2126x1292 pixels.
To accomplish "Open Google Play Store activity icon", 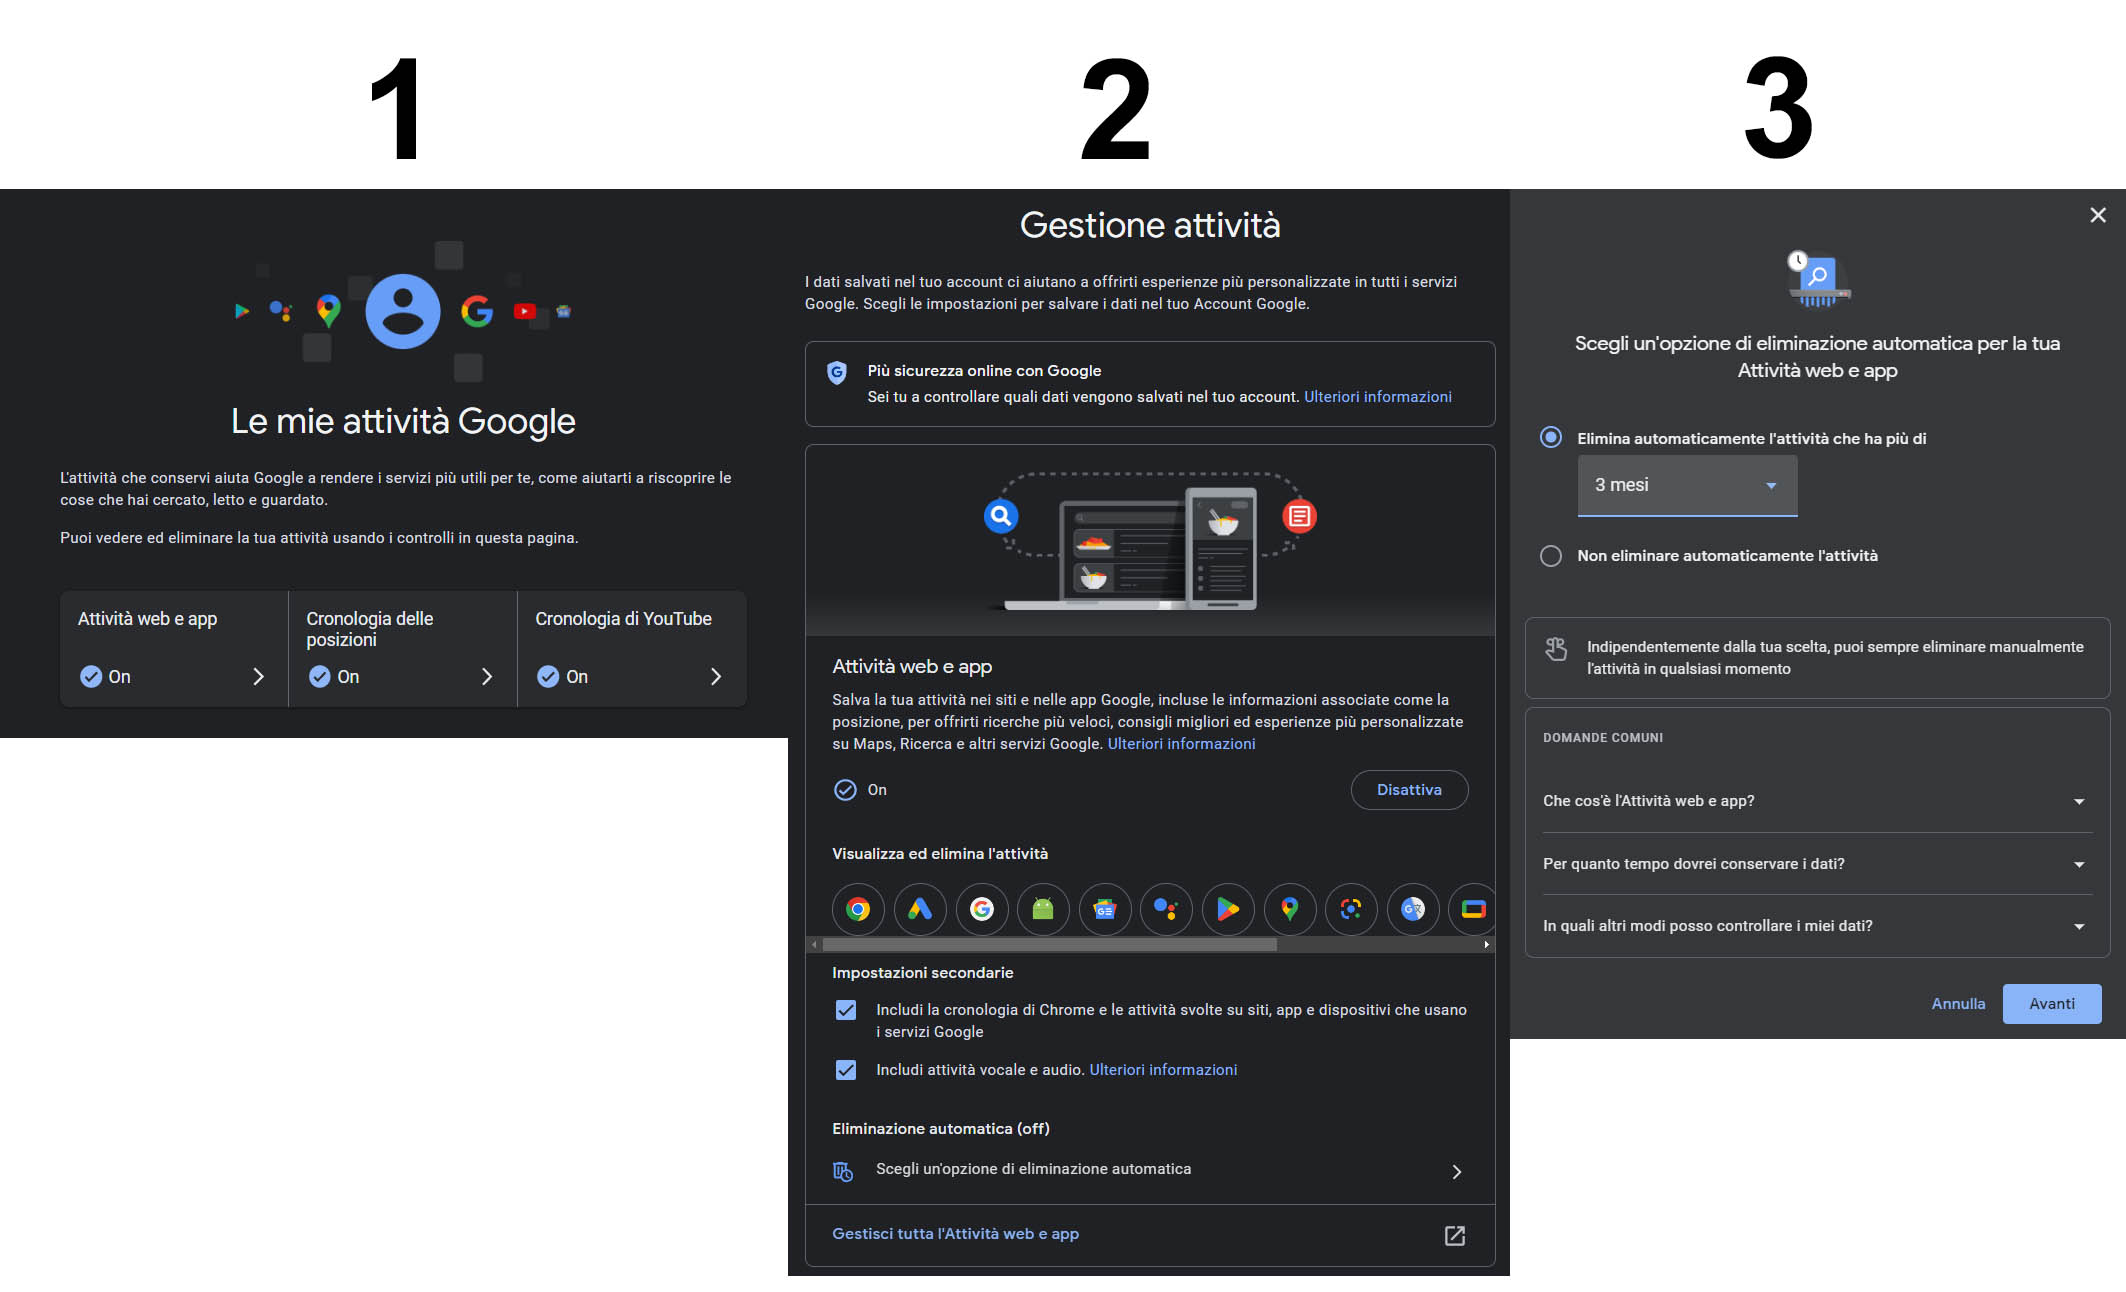I will pos(1228,909).
